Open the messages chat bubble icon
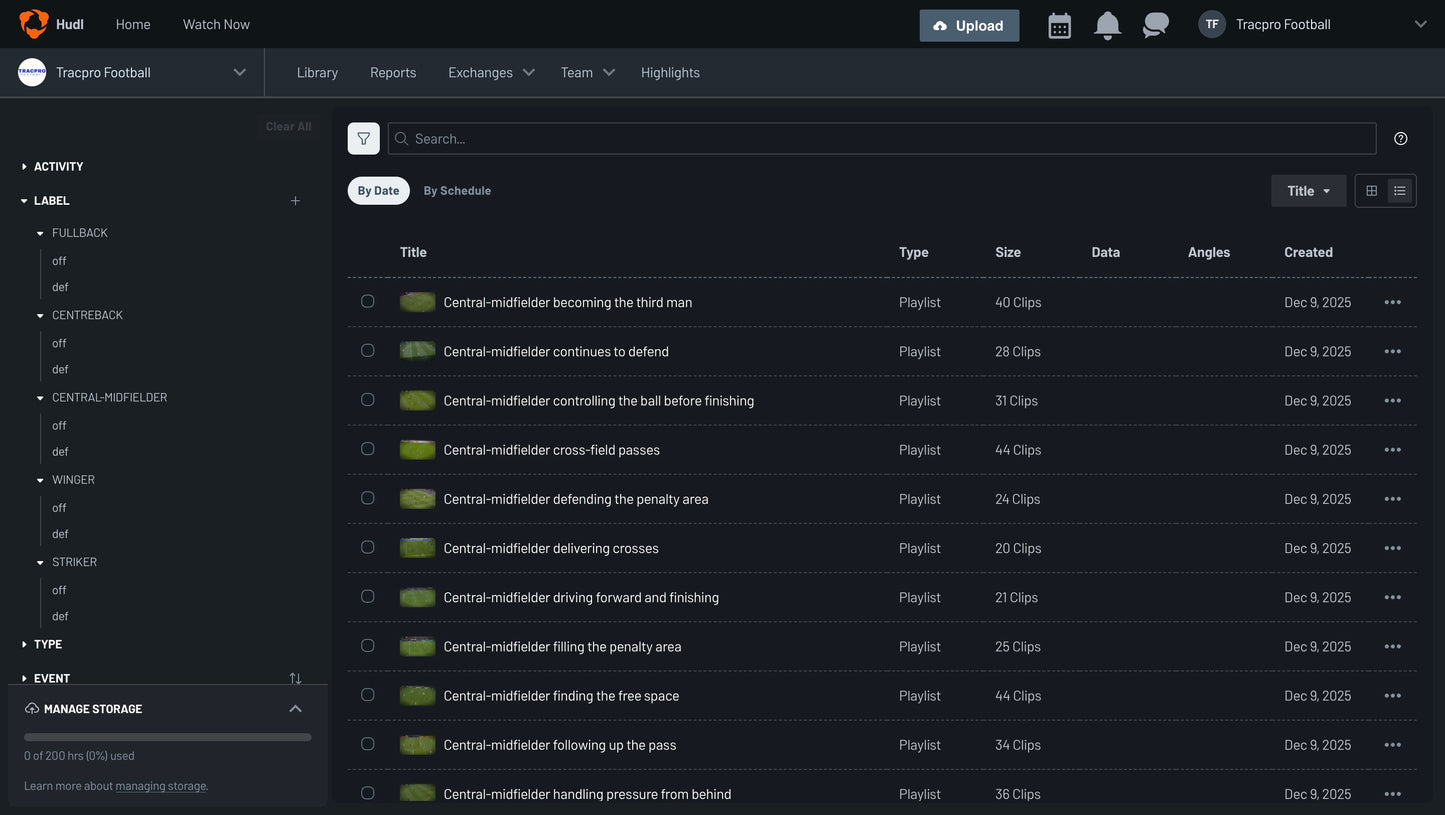Image resolution: width=1445 pixels, height=815 pixels. (x=1155, y=25)
